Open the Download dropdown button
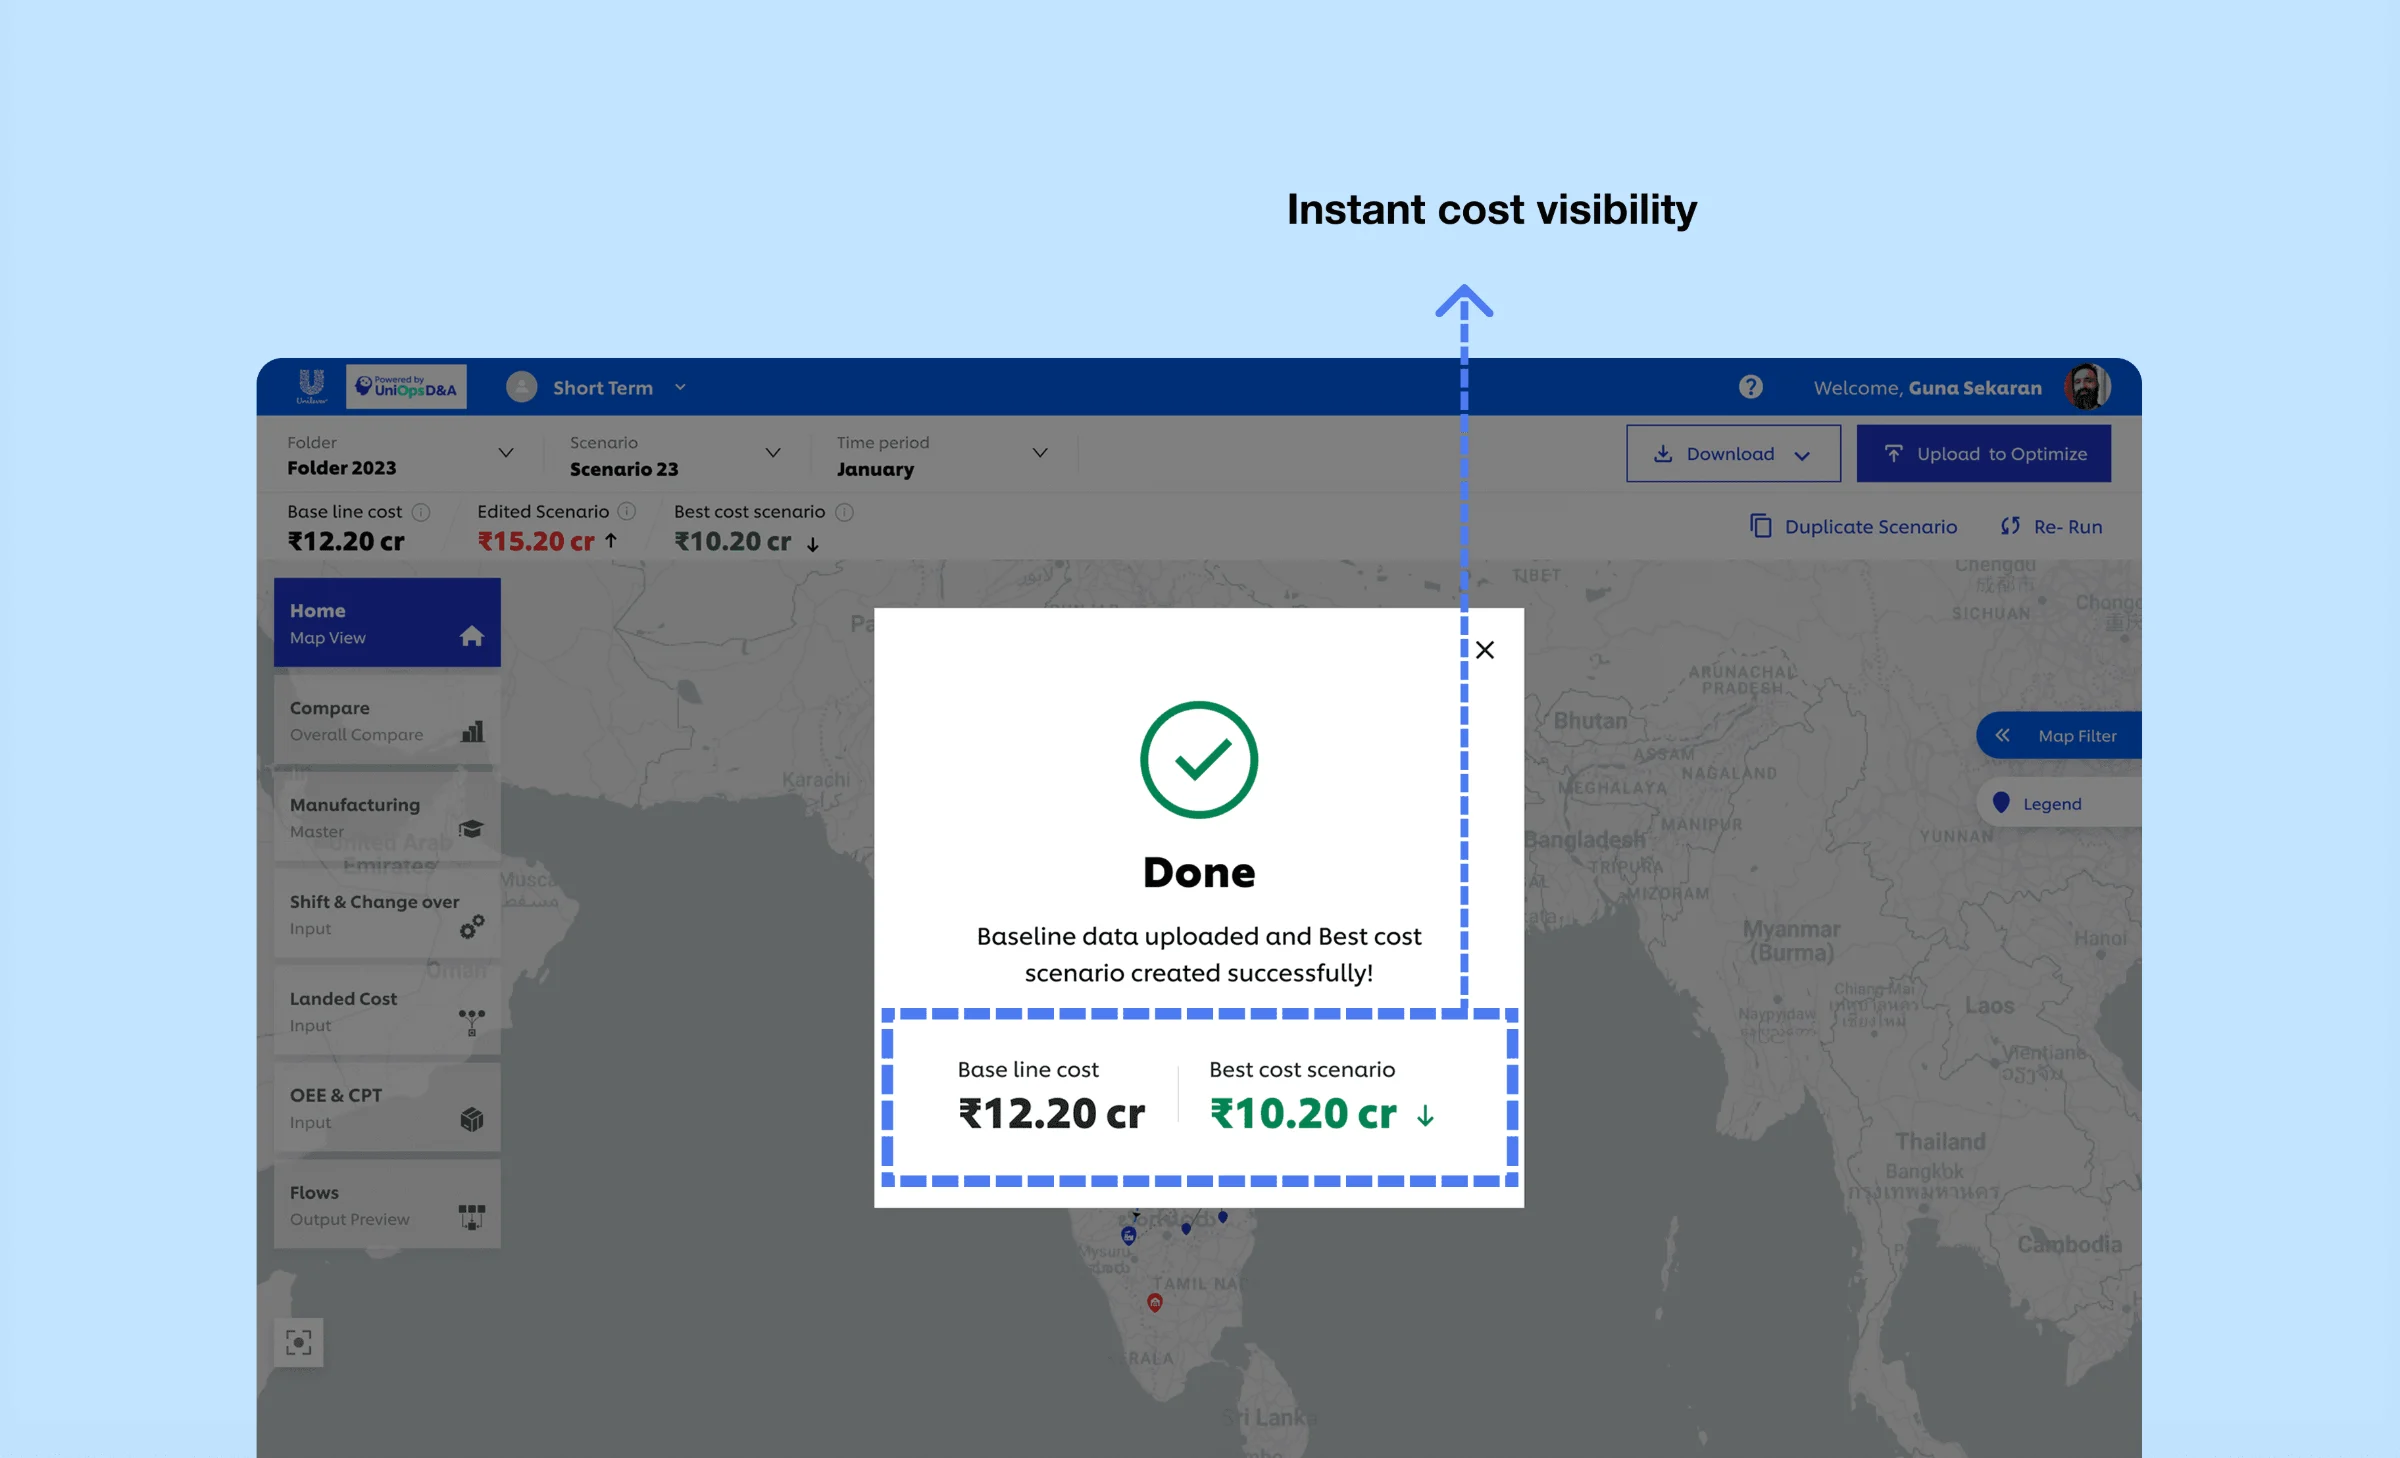The height and width of the screenshot is (1458, 2400). 1733,454
